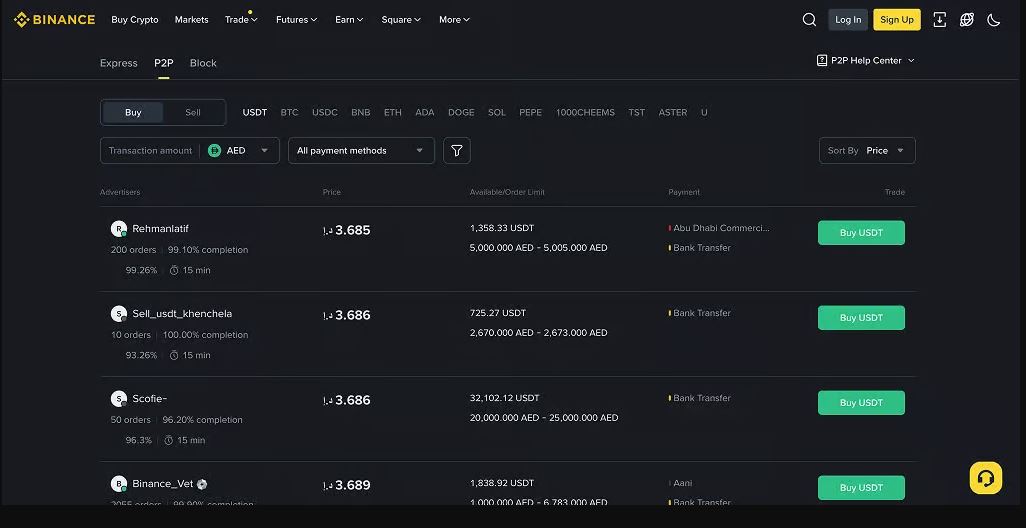1026x528 pixels.
Task: Select the ADA coin tab
Action: click(425, 113)
